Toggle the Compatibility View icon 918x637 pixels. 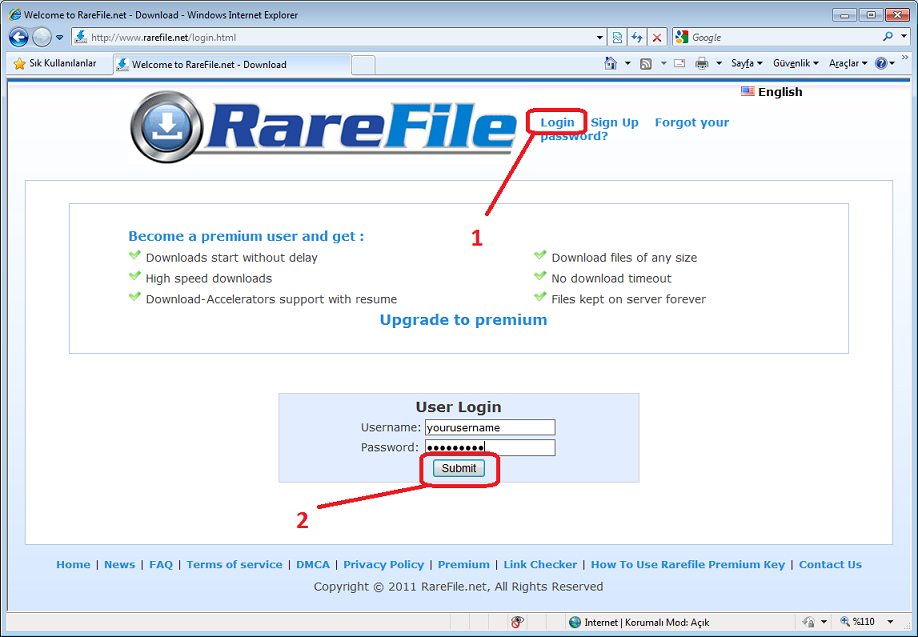click(618, 37)
